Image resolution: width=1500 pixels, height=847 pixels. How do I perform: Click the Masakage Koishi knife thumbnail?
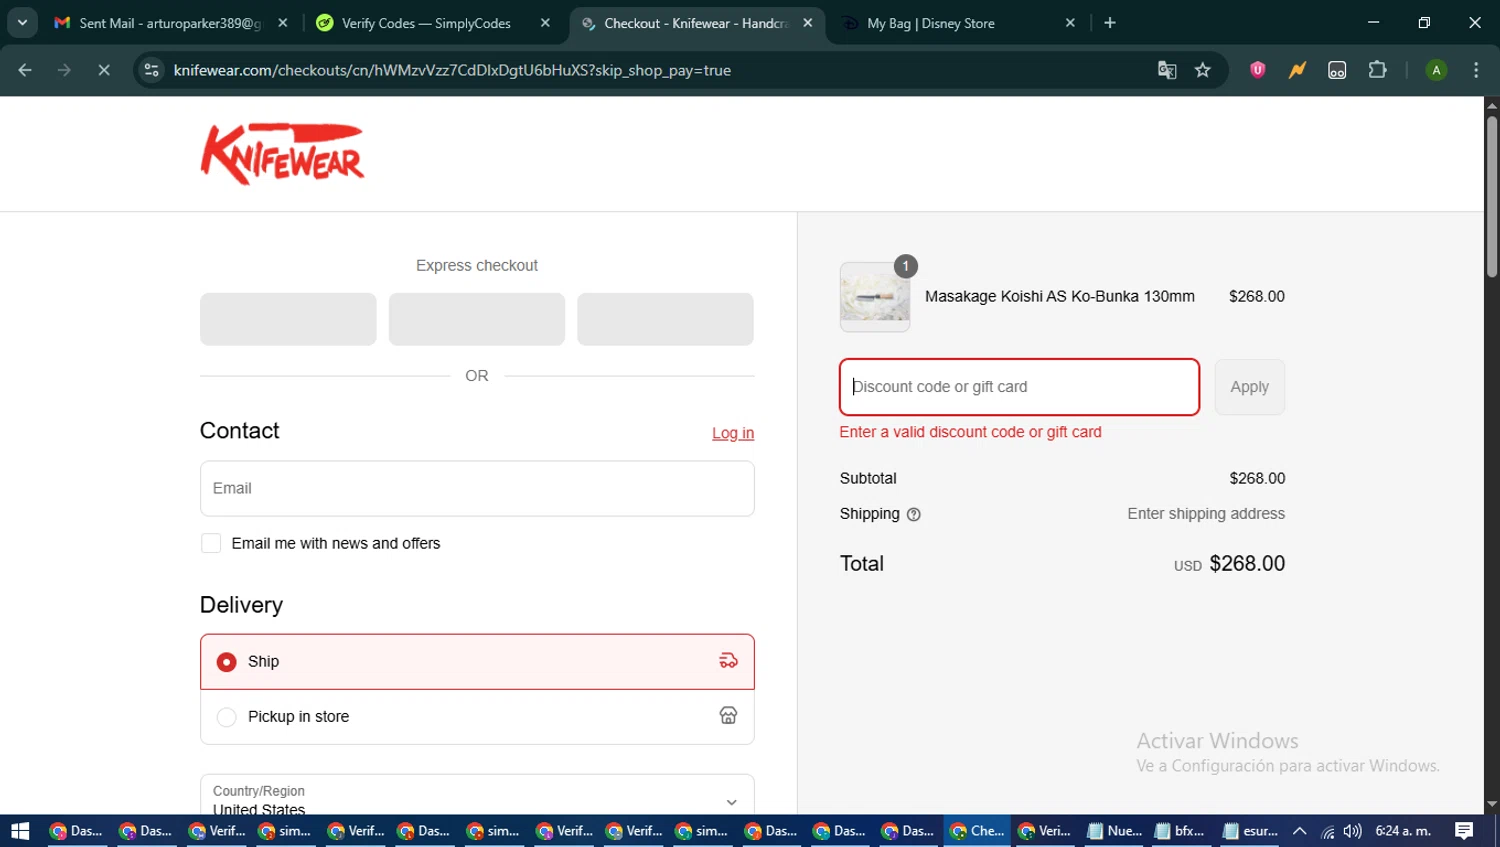875,297
